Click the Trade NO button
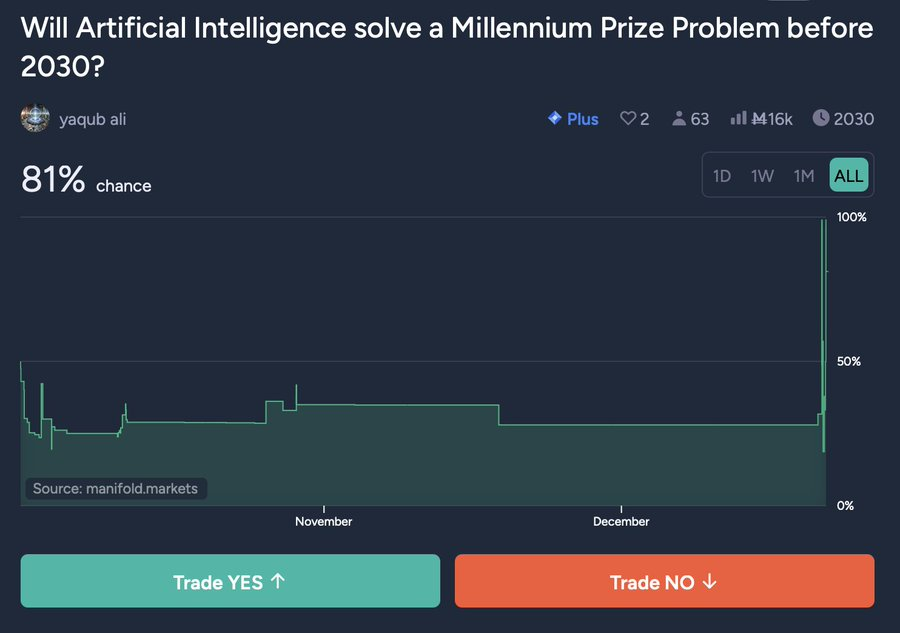 click(x=665, y=581)
